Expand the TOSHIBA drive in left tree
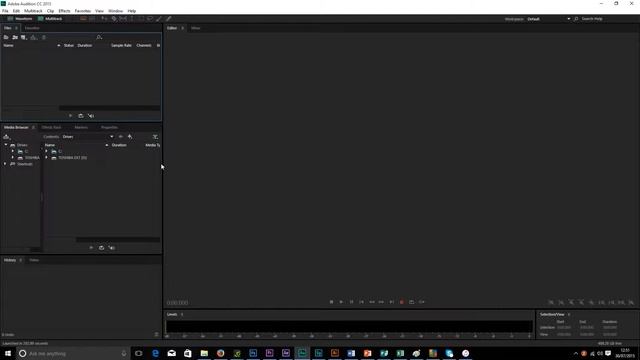This screenshot has height=360, width=640. [x=13, y=158]
